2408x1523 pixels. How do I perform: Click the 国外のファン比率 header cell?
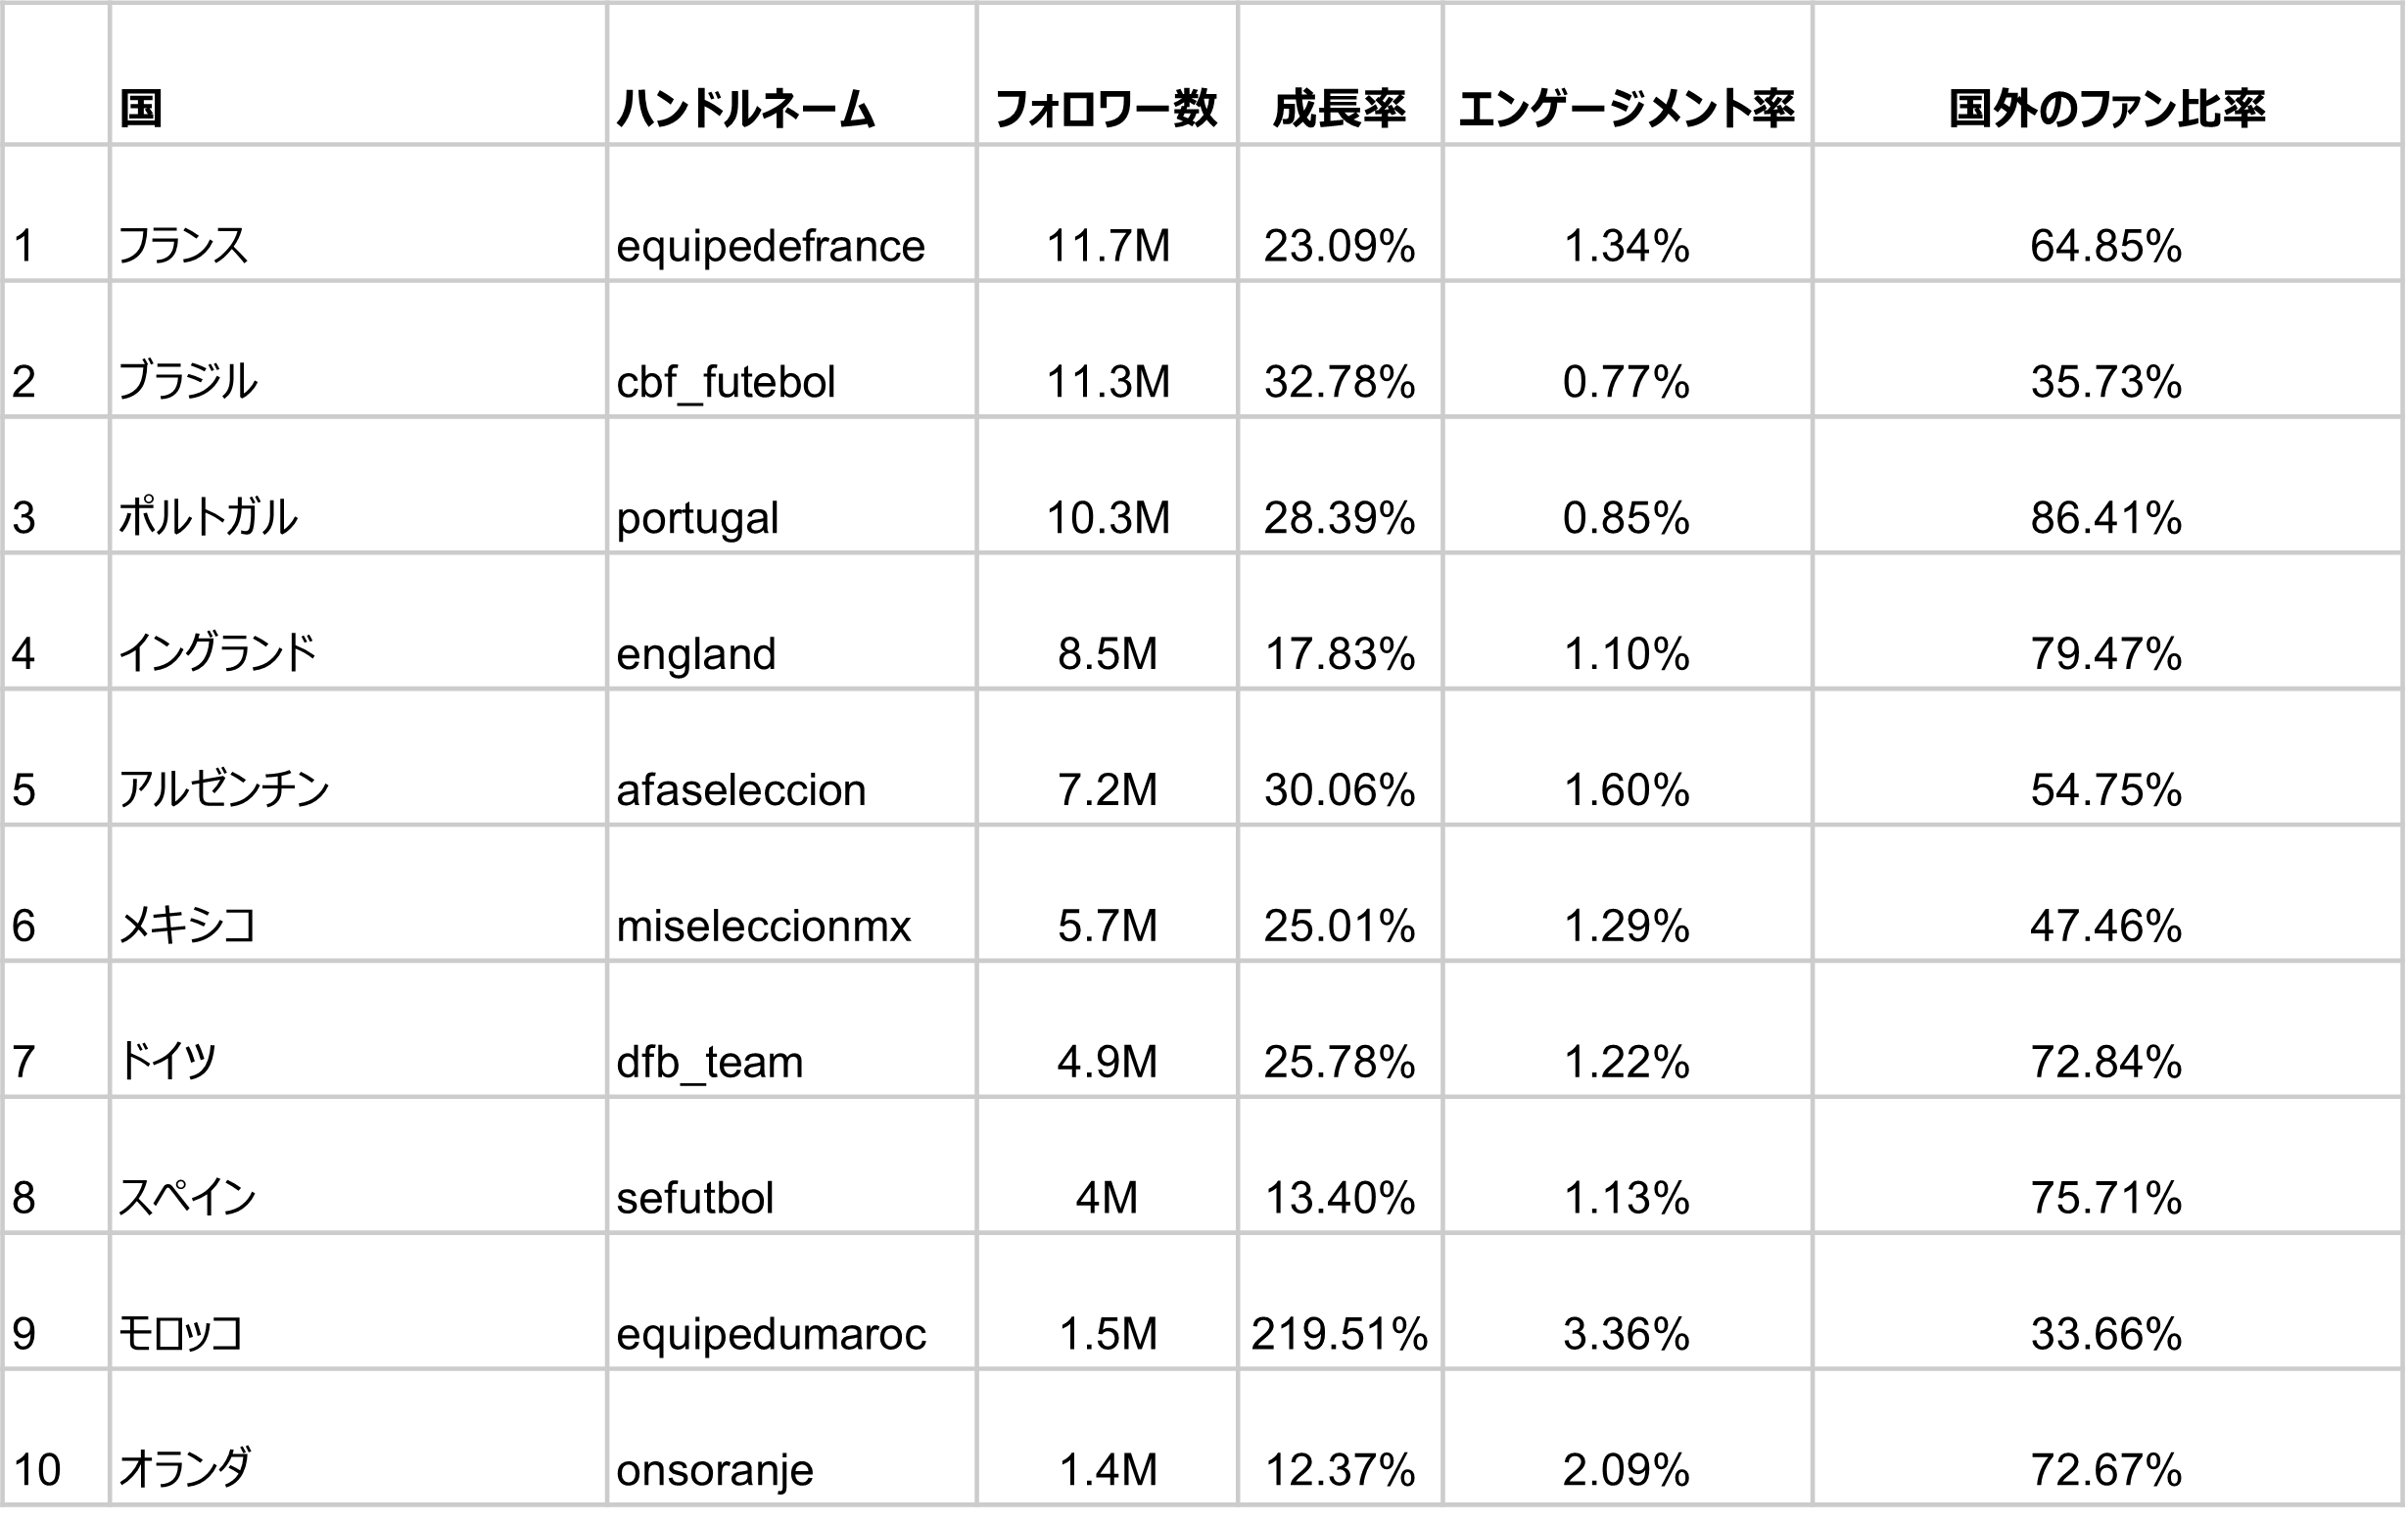[2107, 75]
